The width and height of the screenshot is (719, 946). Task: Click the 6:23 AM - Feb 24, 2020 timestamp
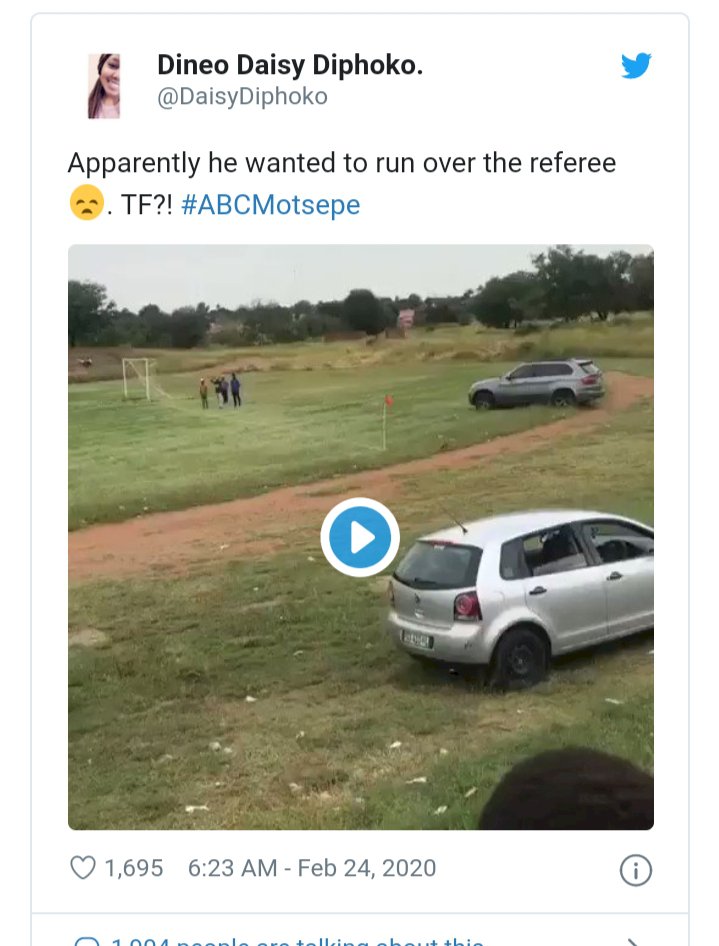pos(312,868)
